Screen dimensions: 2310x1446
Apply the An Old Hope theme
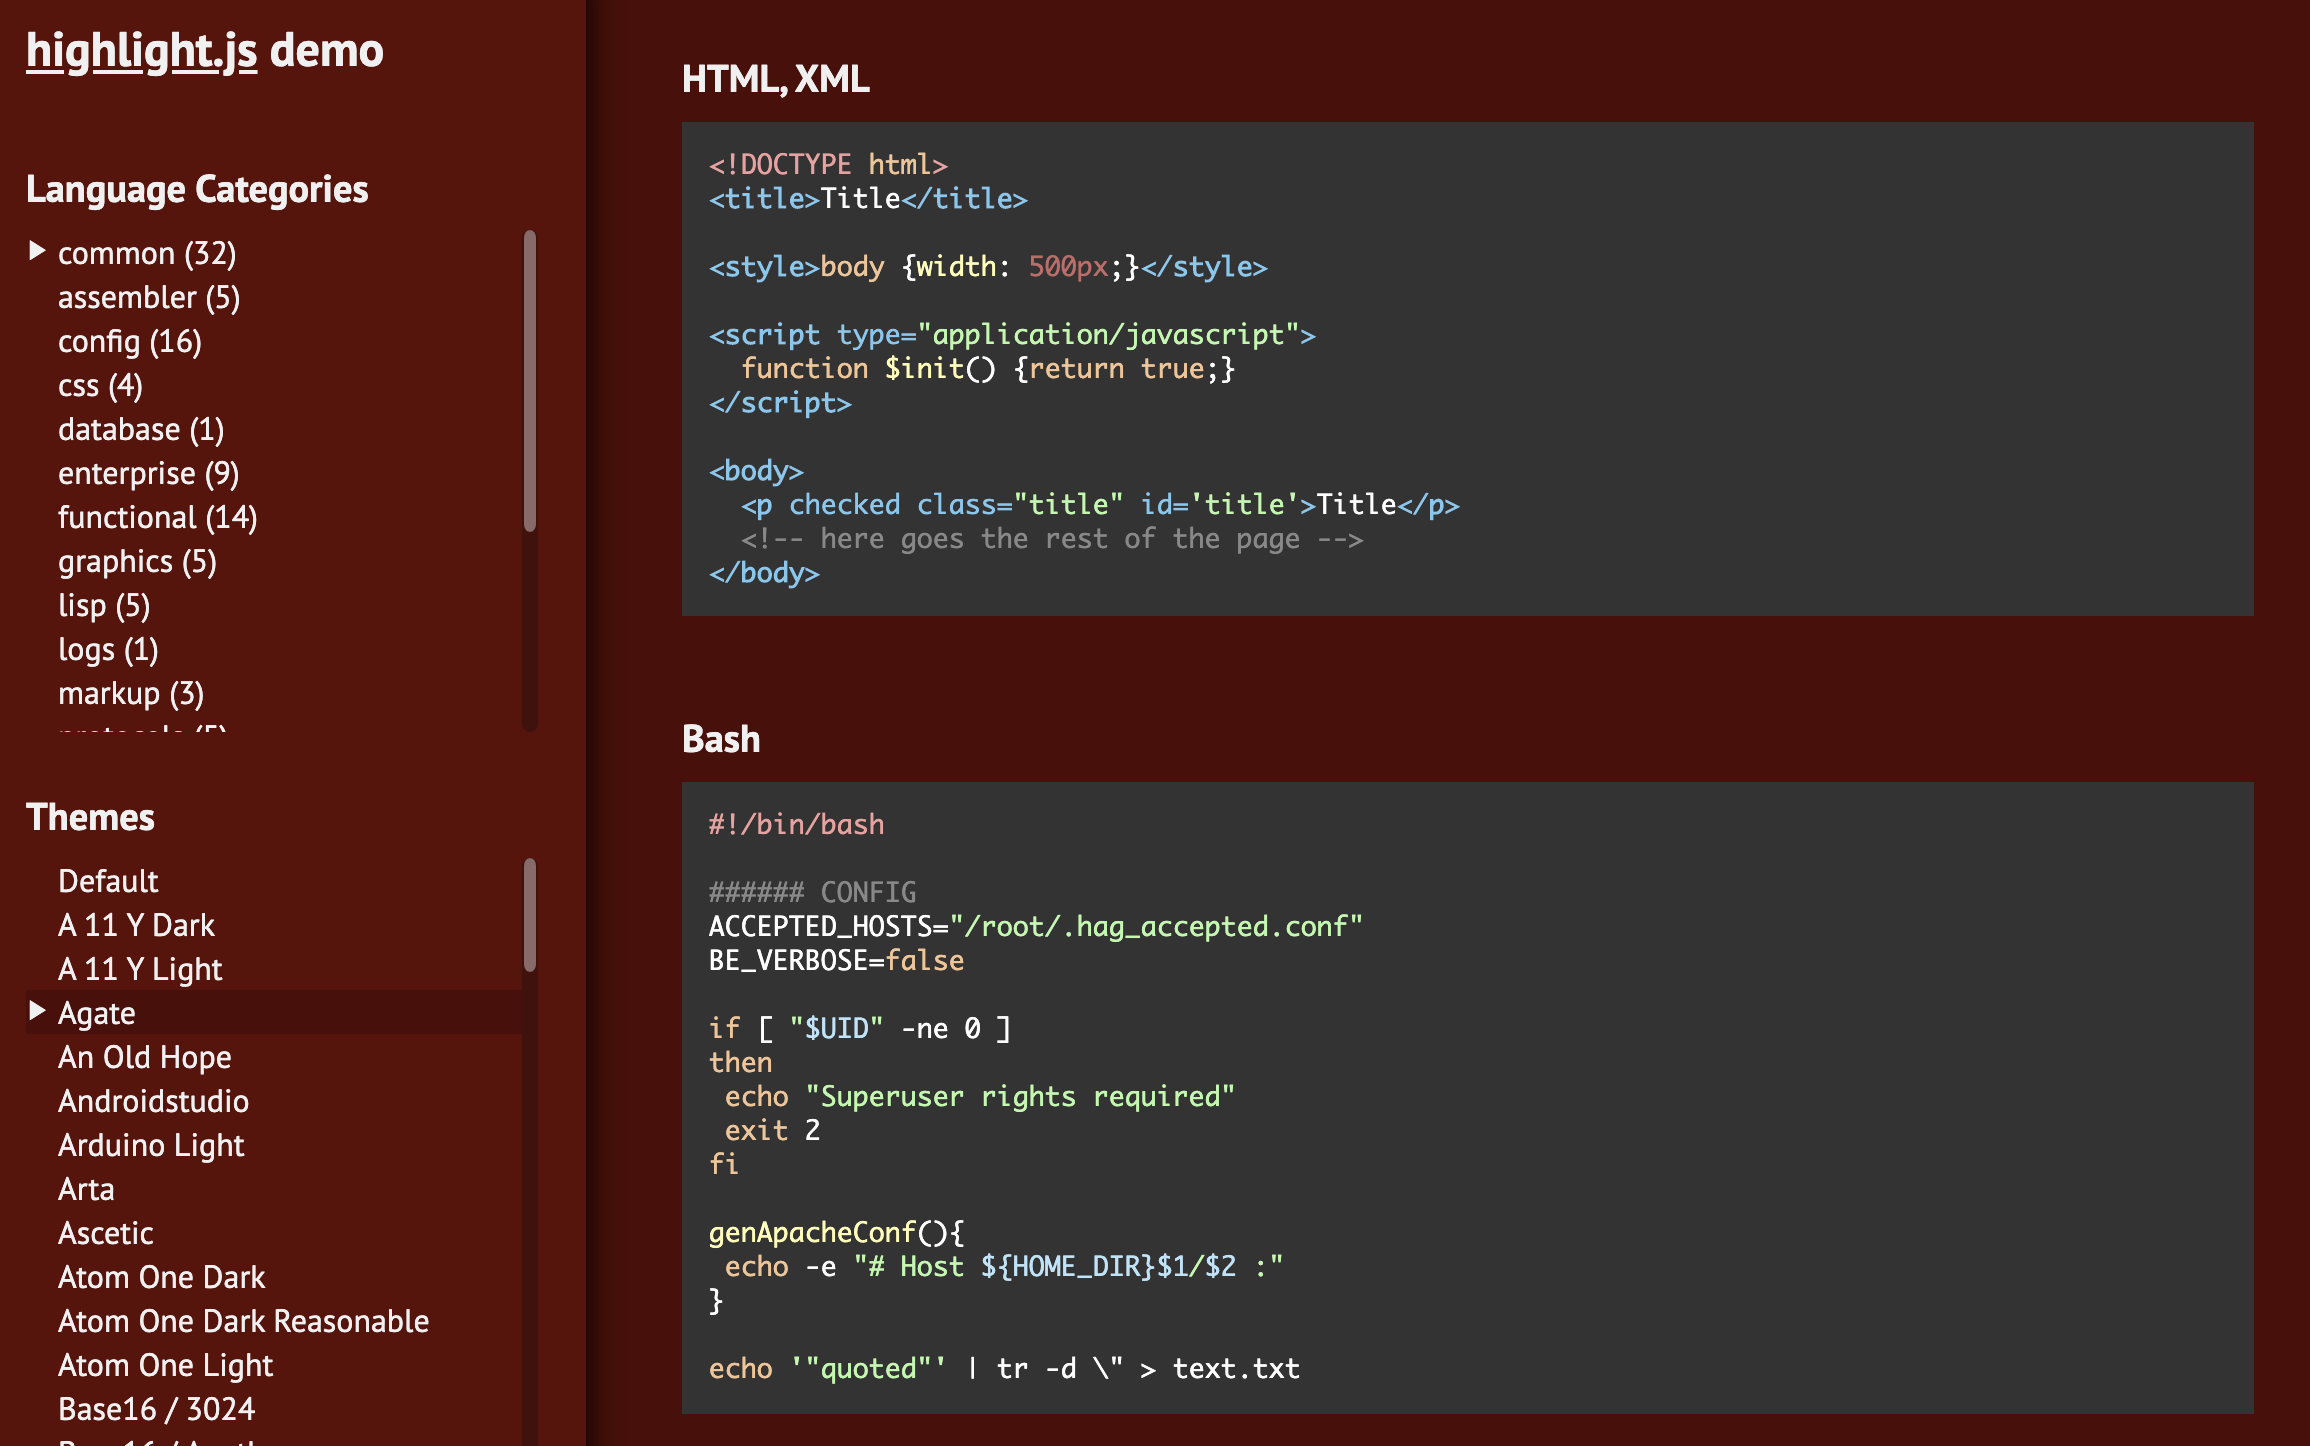[144, 1058]
